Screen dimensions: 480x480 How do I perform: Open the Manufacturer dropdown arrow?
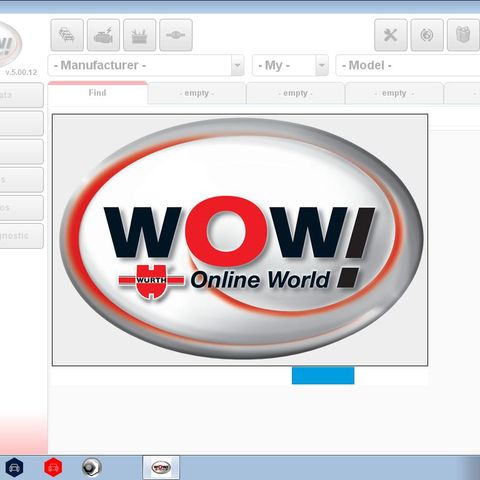click(x=237, y=65)
